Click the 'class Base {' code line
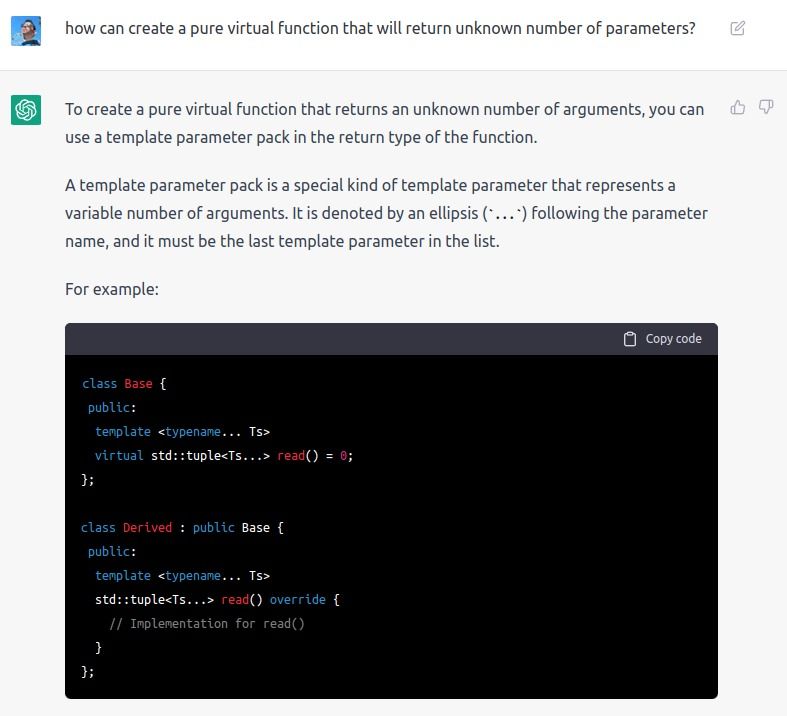The image size is (787, 716). pyautogui.click(x=124, y=384)
